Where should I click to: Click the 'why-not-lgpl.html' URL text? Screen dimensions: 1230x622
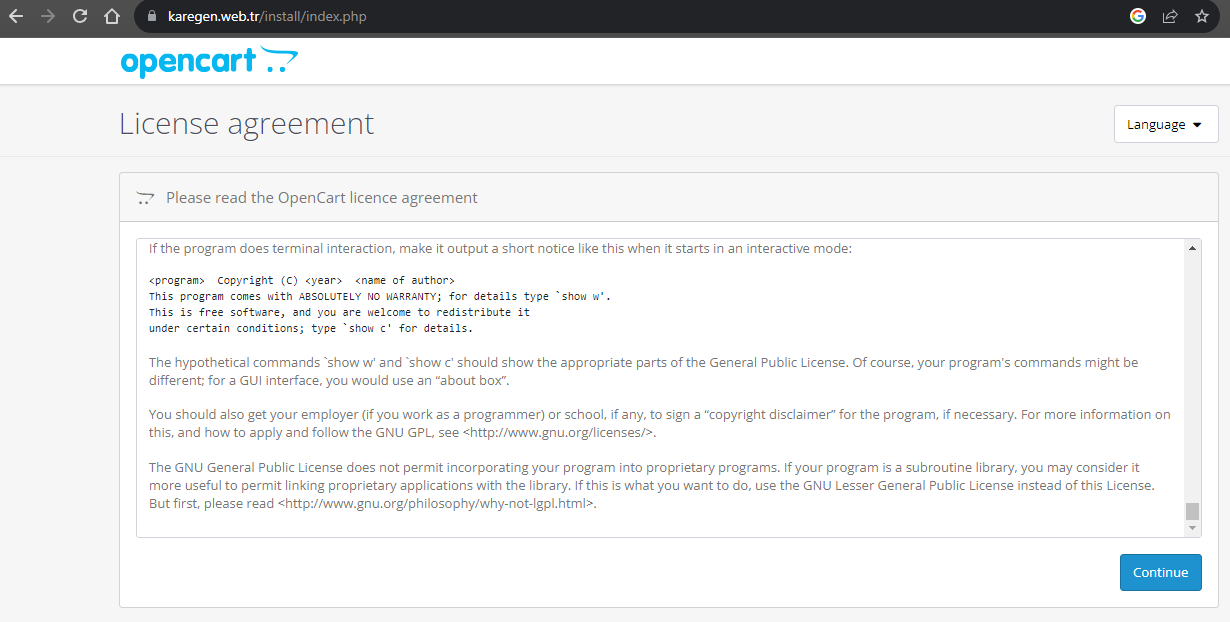536,503
